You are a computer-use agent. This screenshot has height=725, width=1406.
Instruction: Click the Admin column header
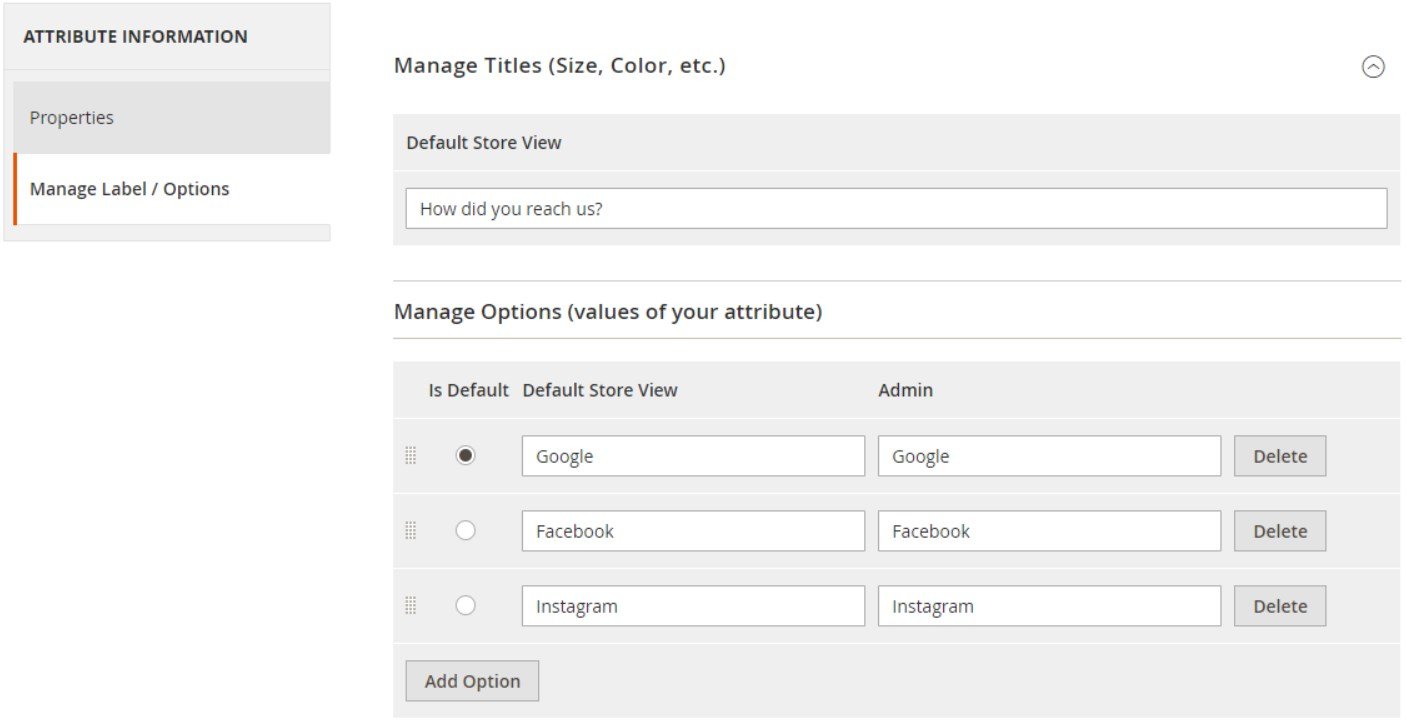point(906,391)
